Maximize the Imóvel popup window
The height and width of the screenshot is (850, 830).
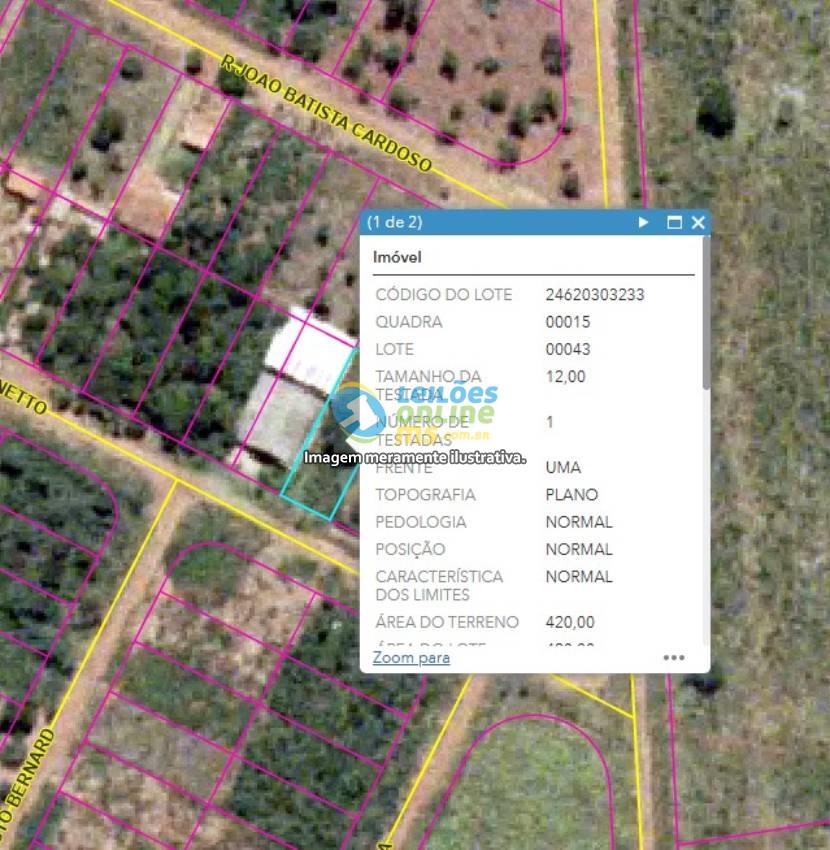pos(674,222)
